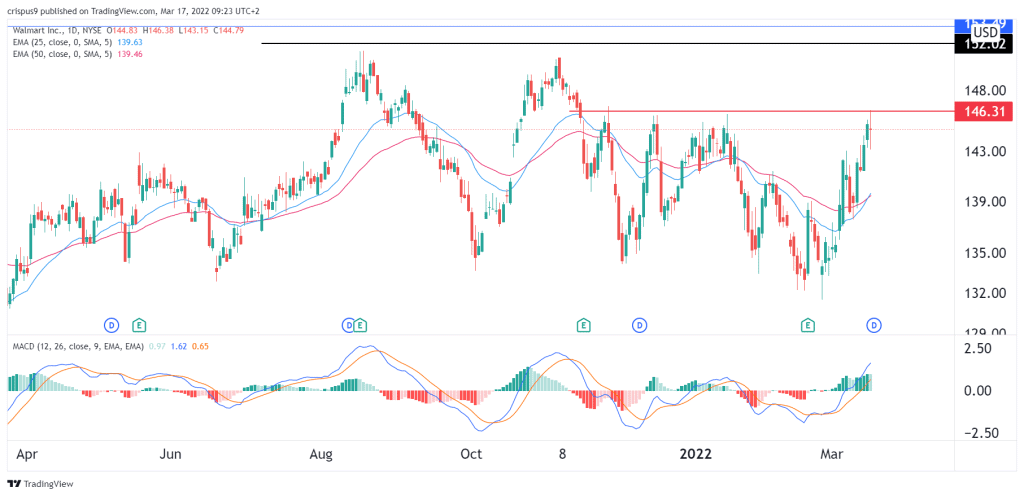Viewport: 1024px width, 496px height.
Task: Click the earnings marker in mid-August
Action: click(x=360, y=324)
